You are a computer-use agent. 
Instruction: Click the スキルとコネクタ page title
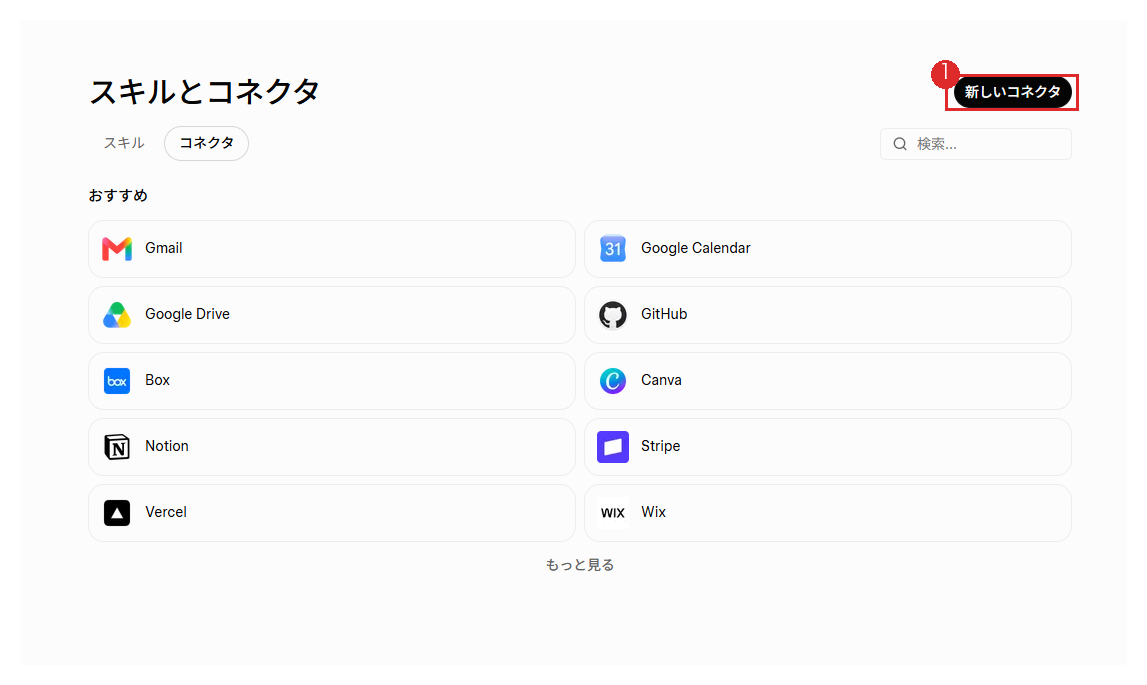click(204, 92)
